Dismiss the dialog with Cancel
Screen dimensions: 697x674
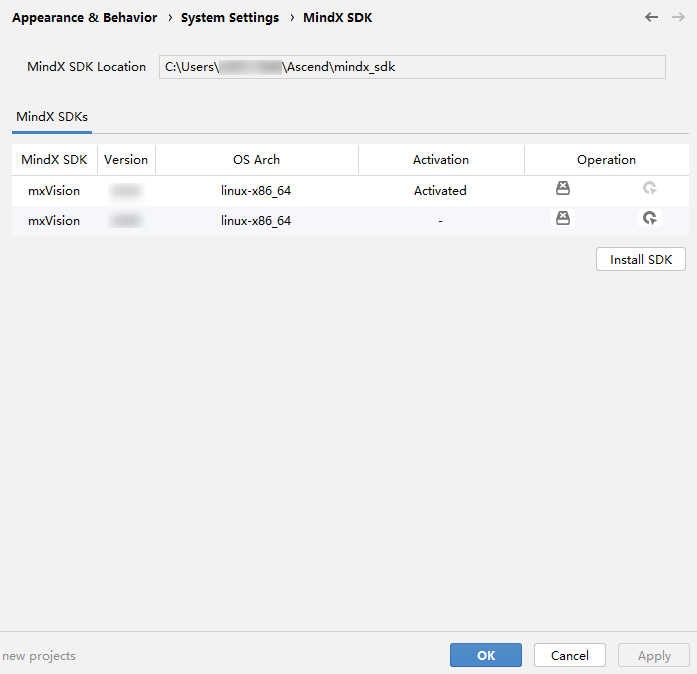[570, 655]
